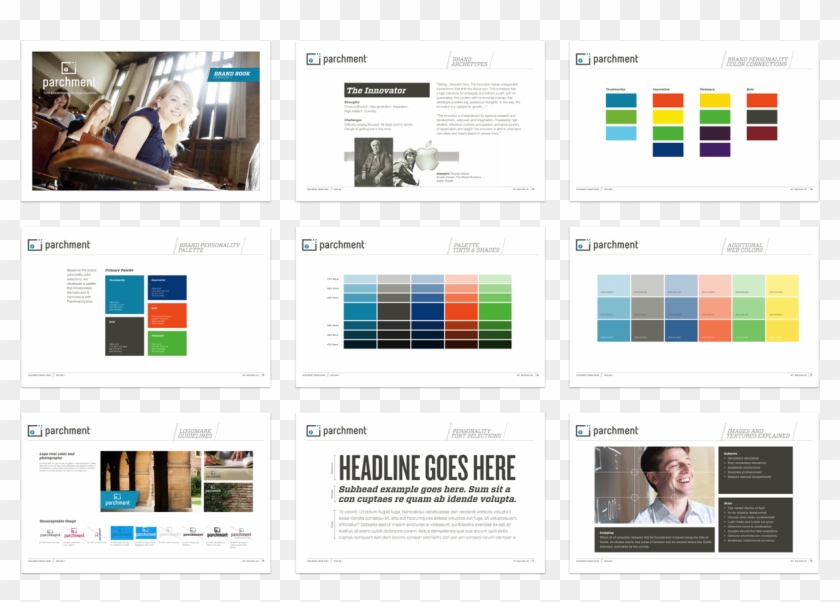Select the Parchment icon on the Additional Web Colors slide
This screenshot has height=602, width=840.
(585, 244)
